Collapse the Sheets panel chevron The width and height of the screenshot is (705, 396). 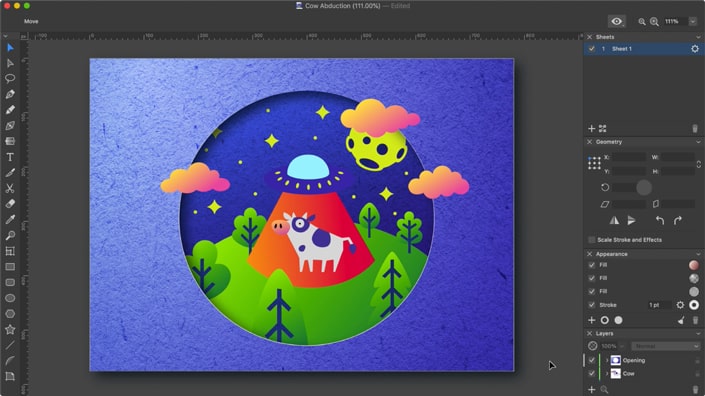click(x=698, y=37)
